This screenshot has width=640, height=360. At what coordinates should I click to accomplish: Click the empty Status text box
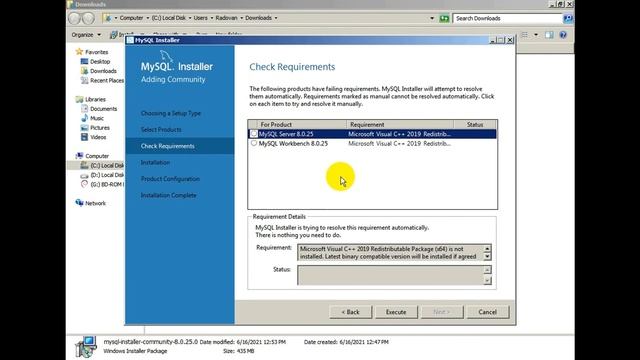391,275
